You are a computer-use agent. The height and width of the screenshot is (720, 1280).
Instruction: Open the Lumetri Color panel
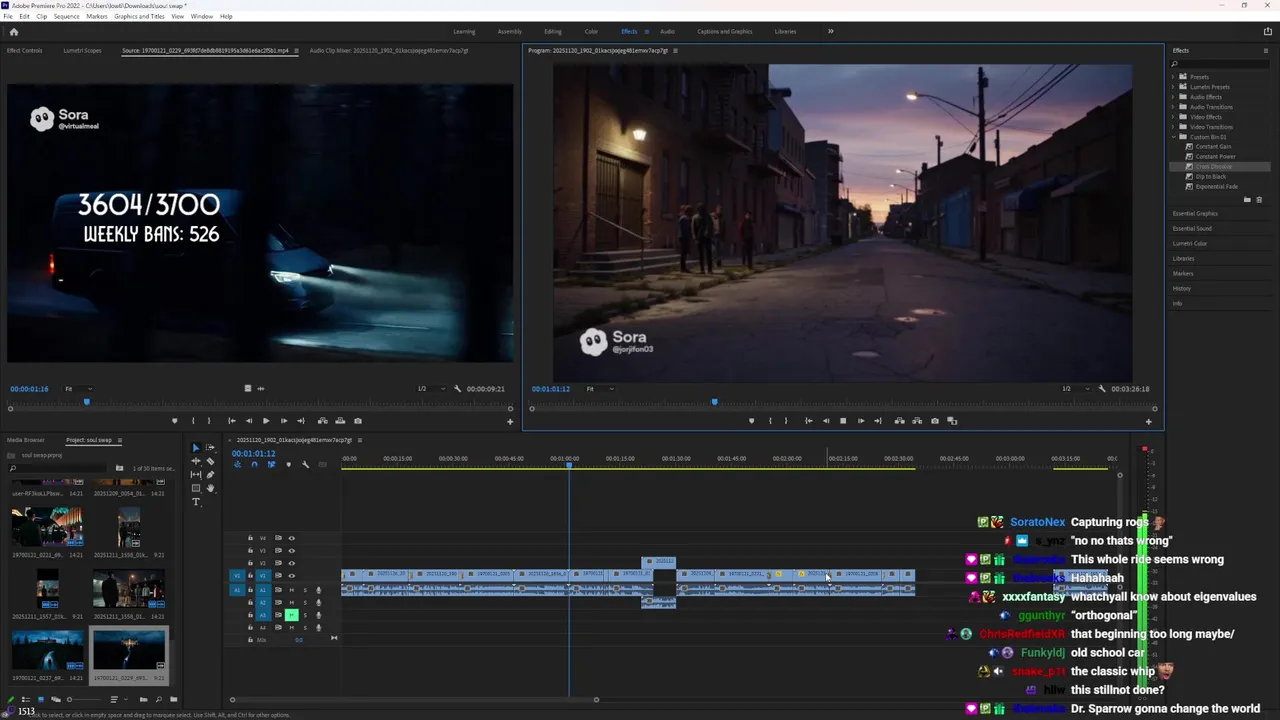point(1190,243)
